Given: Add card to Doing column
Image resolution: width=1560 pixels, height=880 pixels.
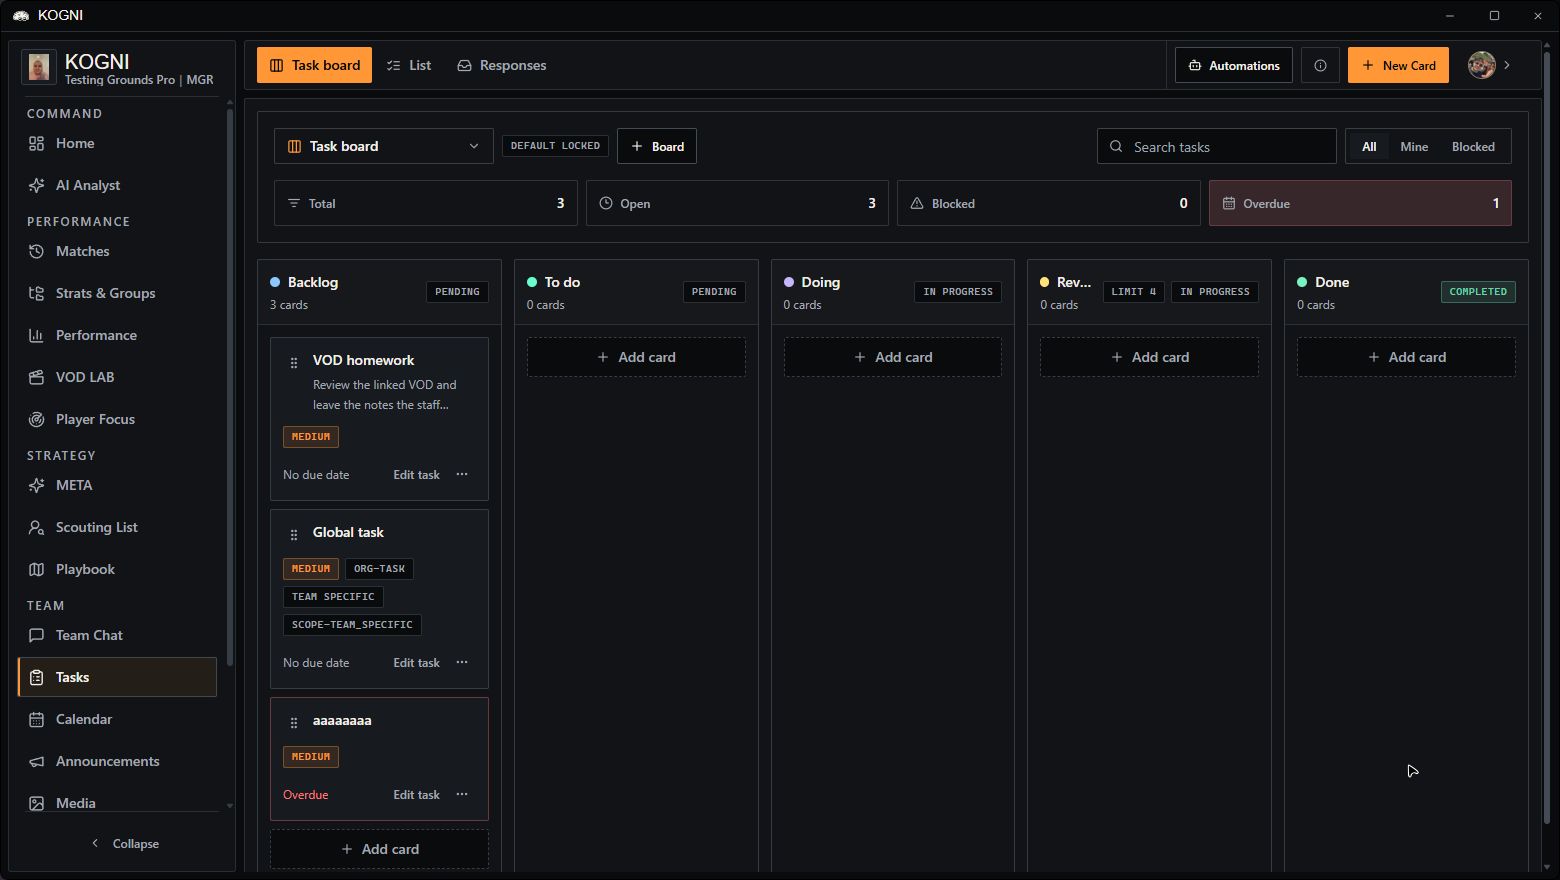Looking at the screenshot, I should [893, 357].
